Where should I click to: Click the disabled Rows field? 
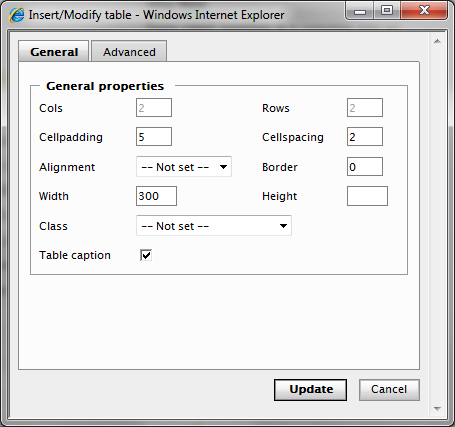coord(365,108)
